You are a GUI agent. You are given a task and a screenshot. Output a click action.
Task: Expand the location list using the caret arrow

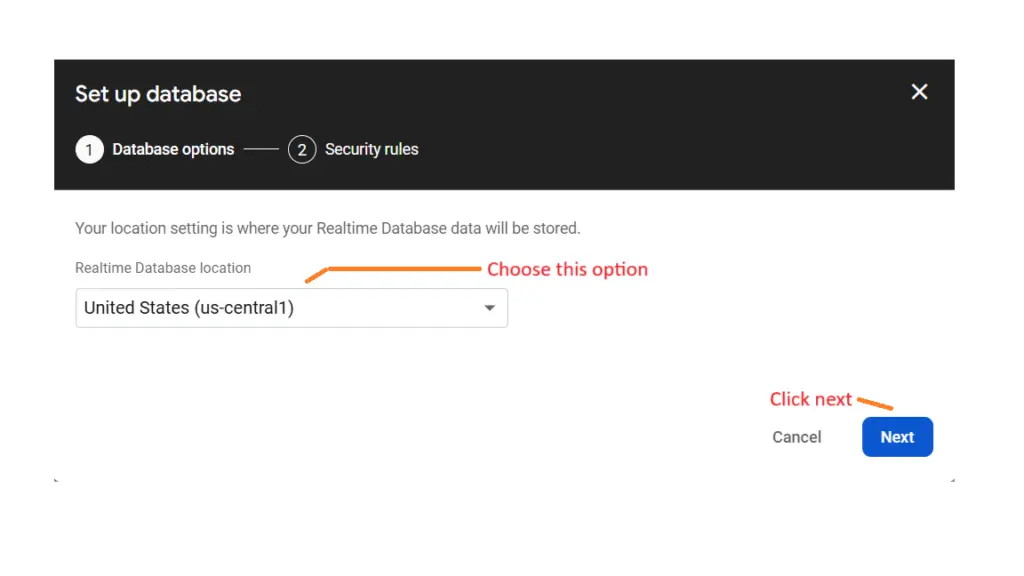tap(489, 308)
